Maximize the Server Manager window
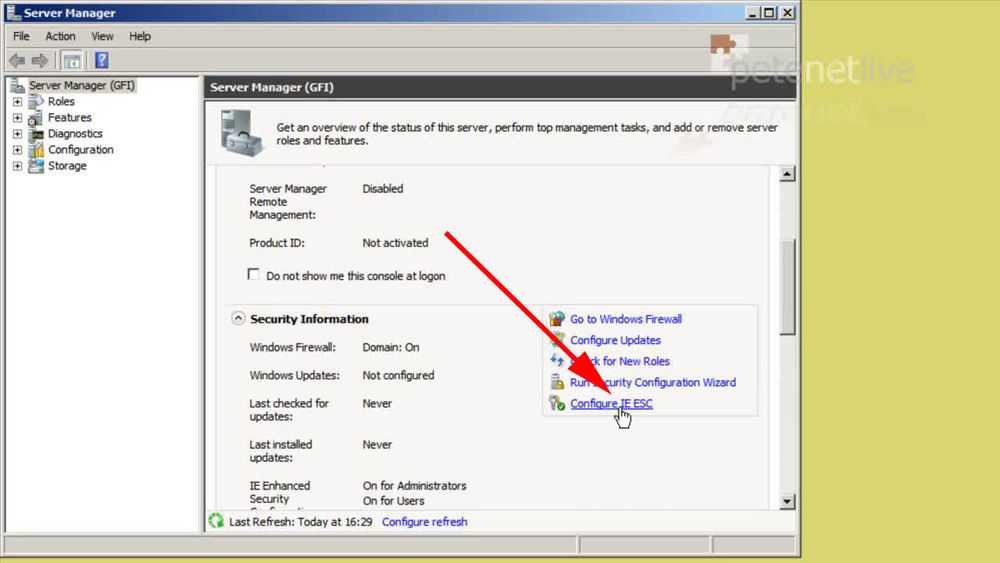 770,12
